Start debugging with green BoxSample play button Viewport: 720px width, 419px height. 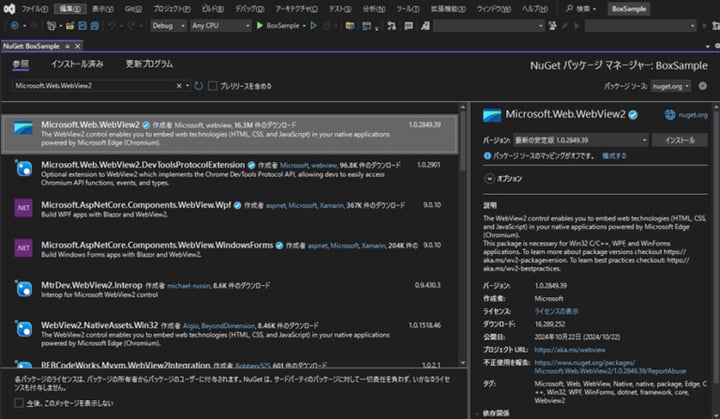click(260, 26)
